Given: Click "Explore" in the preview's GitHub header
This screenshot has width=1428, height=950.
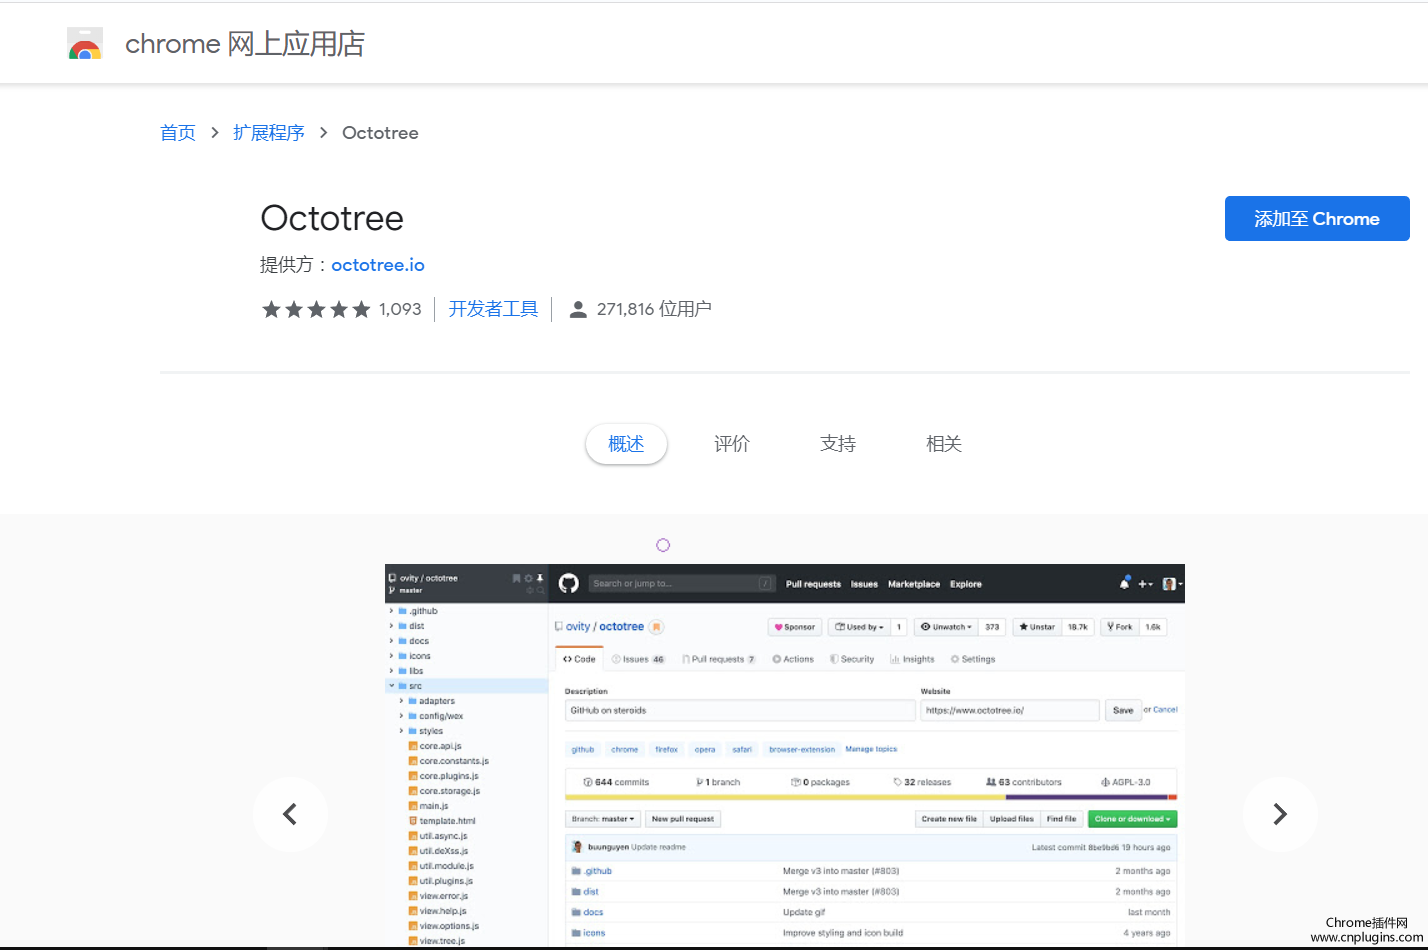Looking at the screenshot, I should click(966, 584).
